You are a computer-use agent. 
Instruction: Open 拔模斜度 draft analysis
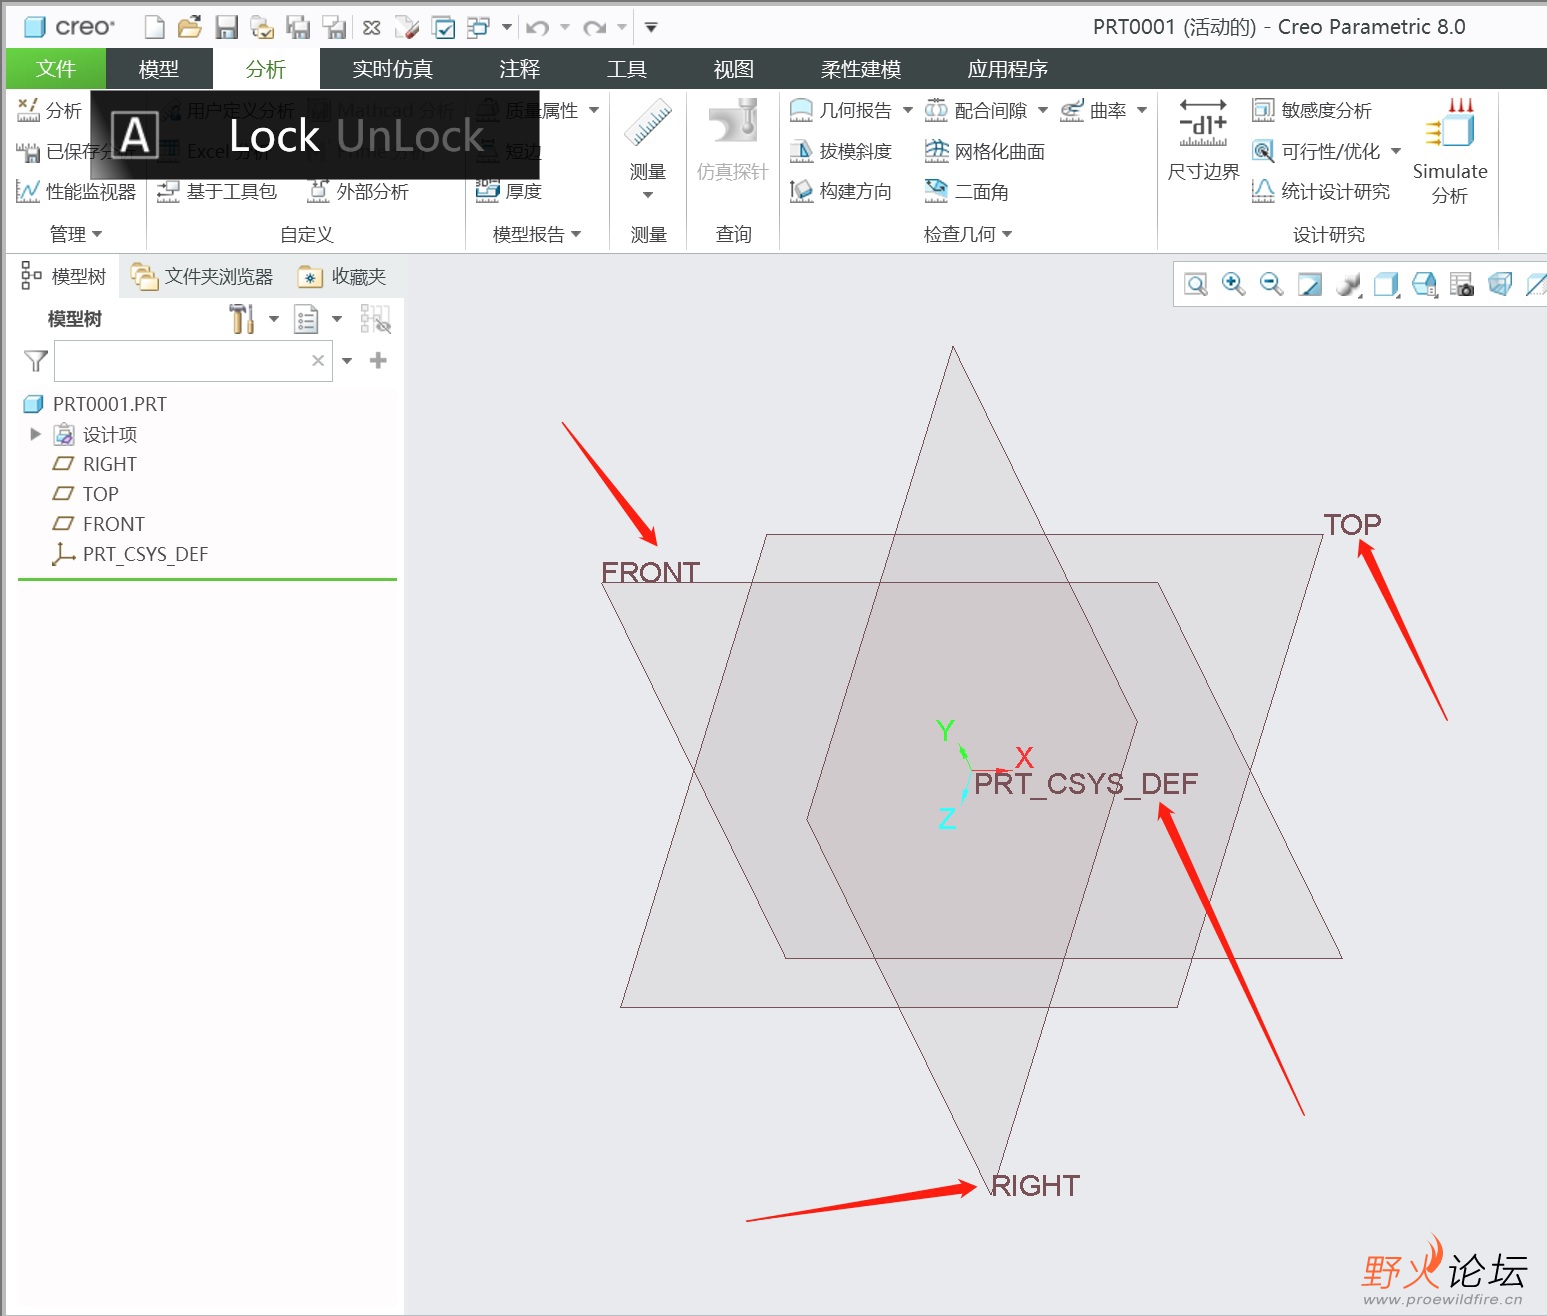point(840,151)
